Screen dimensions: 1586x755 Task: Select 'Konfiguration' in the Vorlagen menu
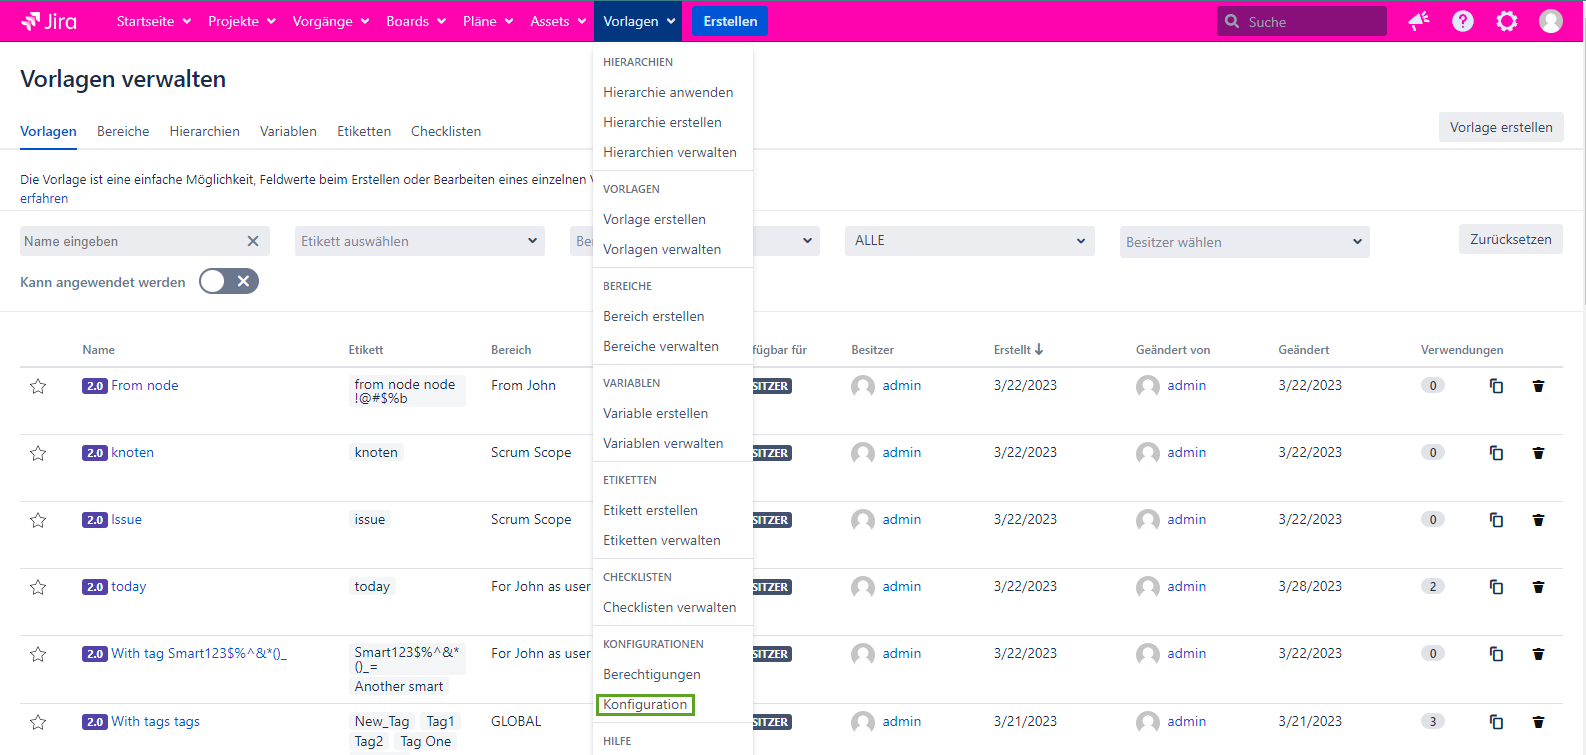645,705
